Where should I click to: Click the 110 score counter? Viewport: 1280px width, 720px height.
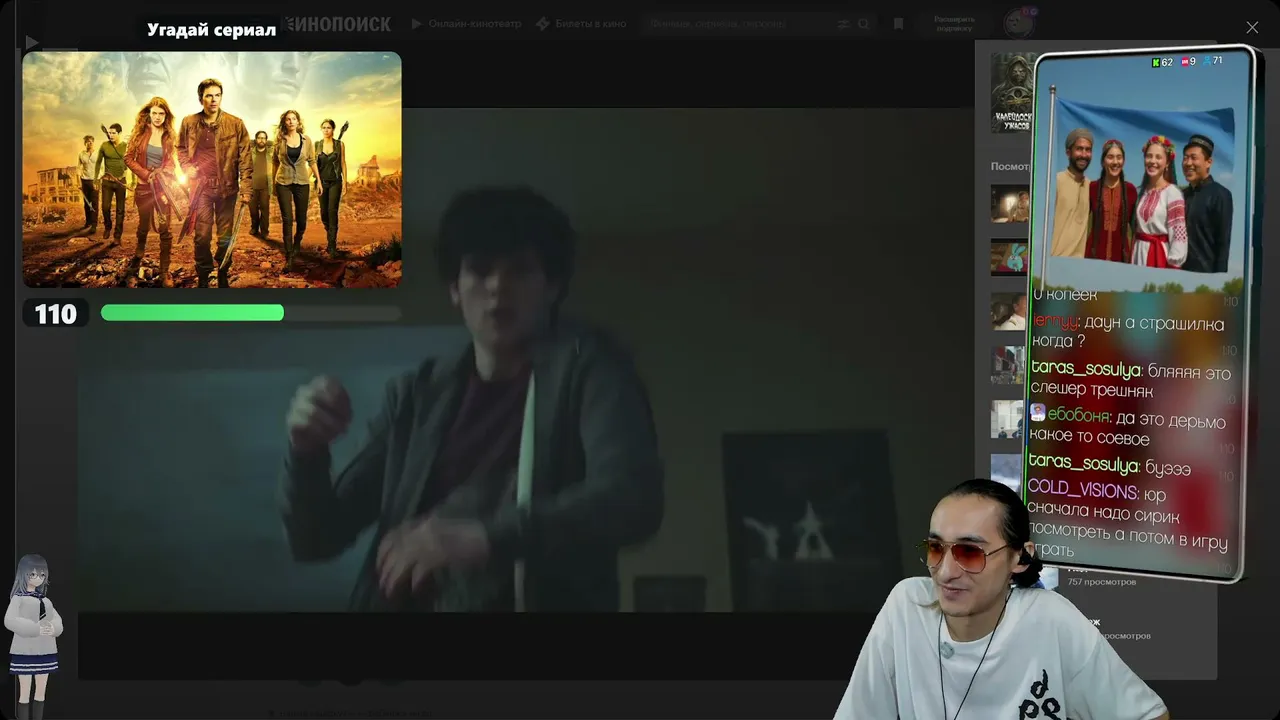click(x=55, y=314)
